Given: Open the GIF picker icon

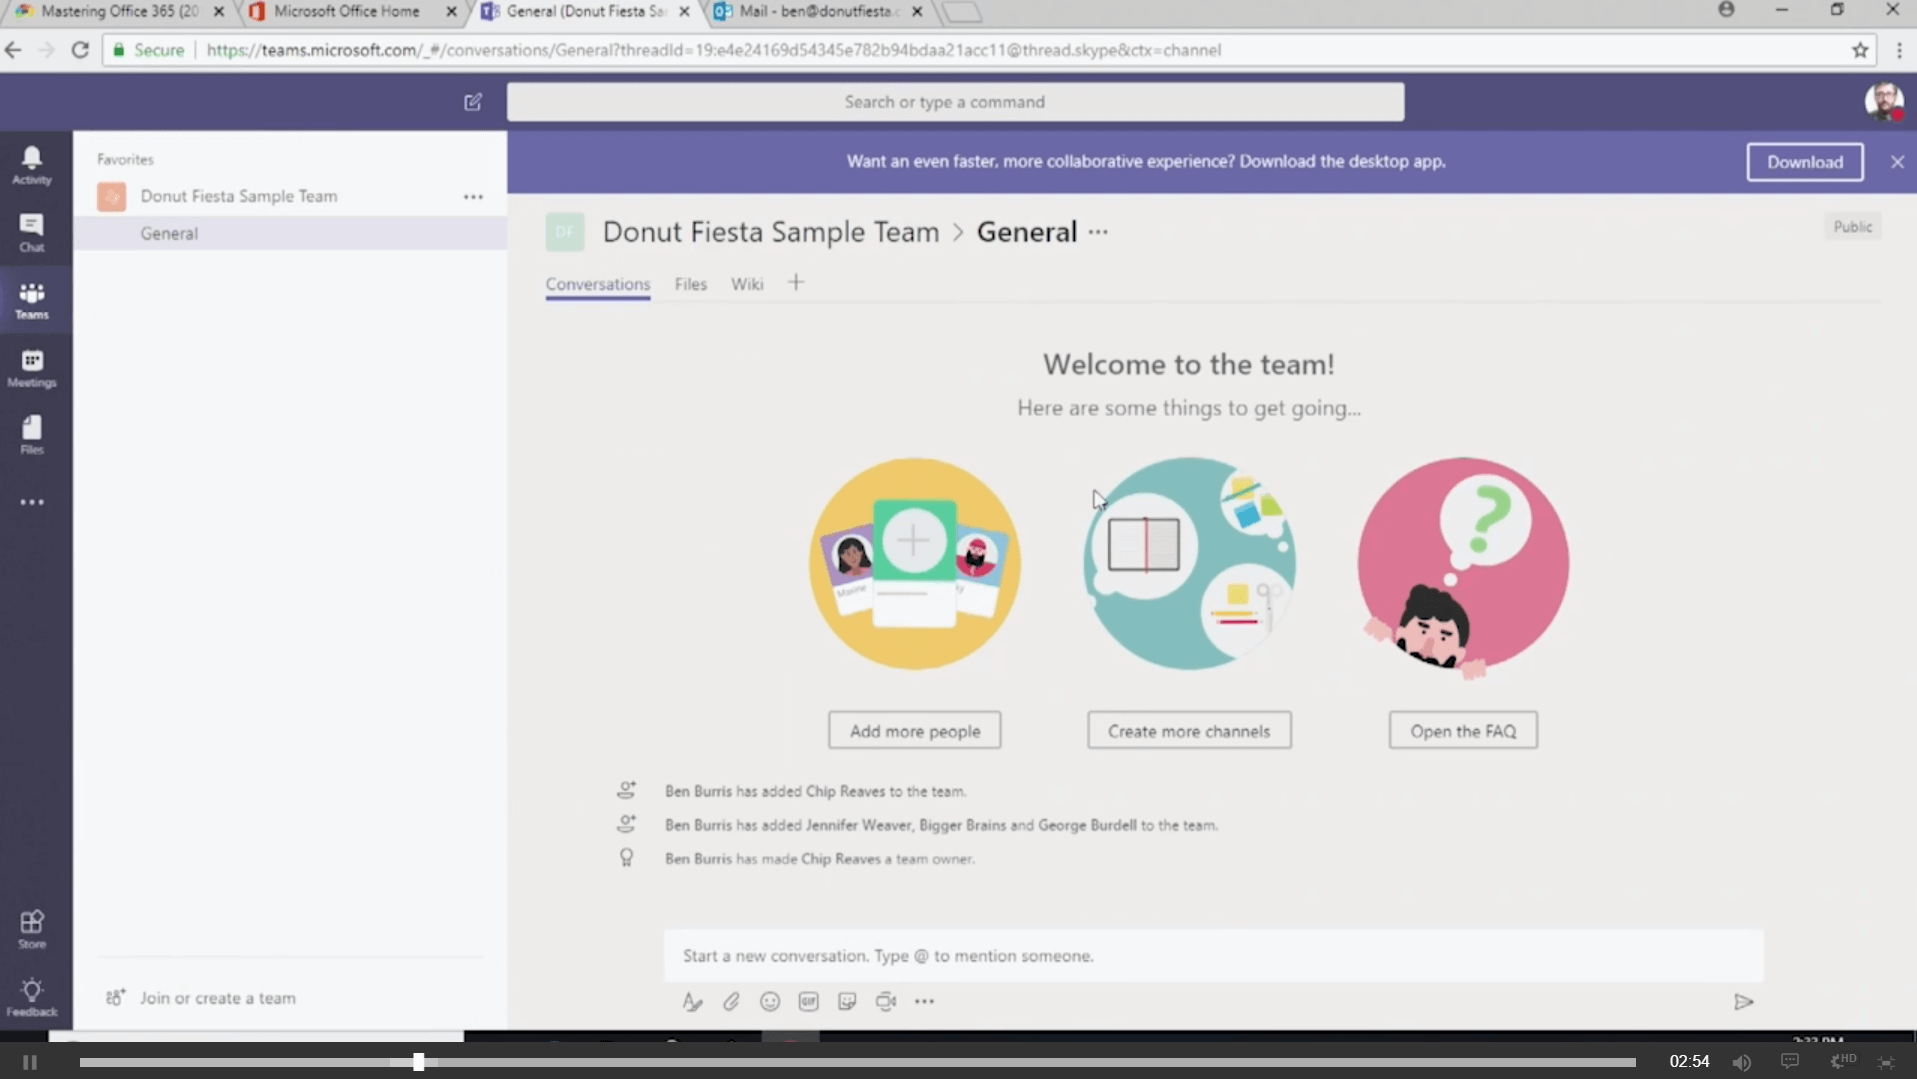Looking at the screenshot, I should pyautogui.click(x=808, y=1001).
